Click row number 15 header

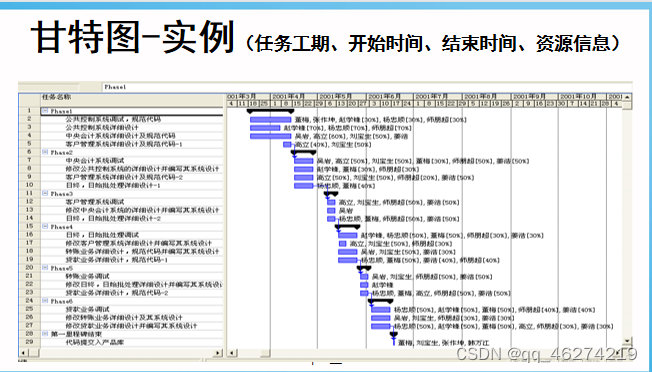[30, 226]
